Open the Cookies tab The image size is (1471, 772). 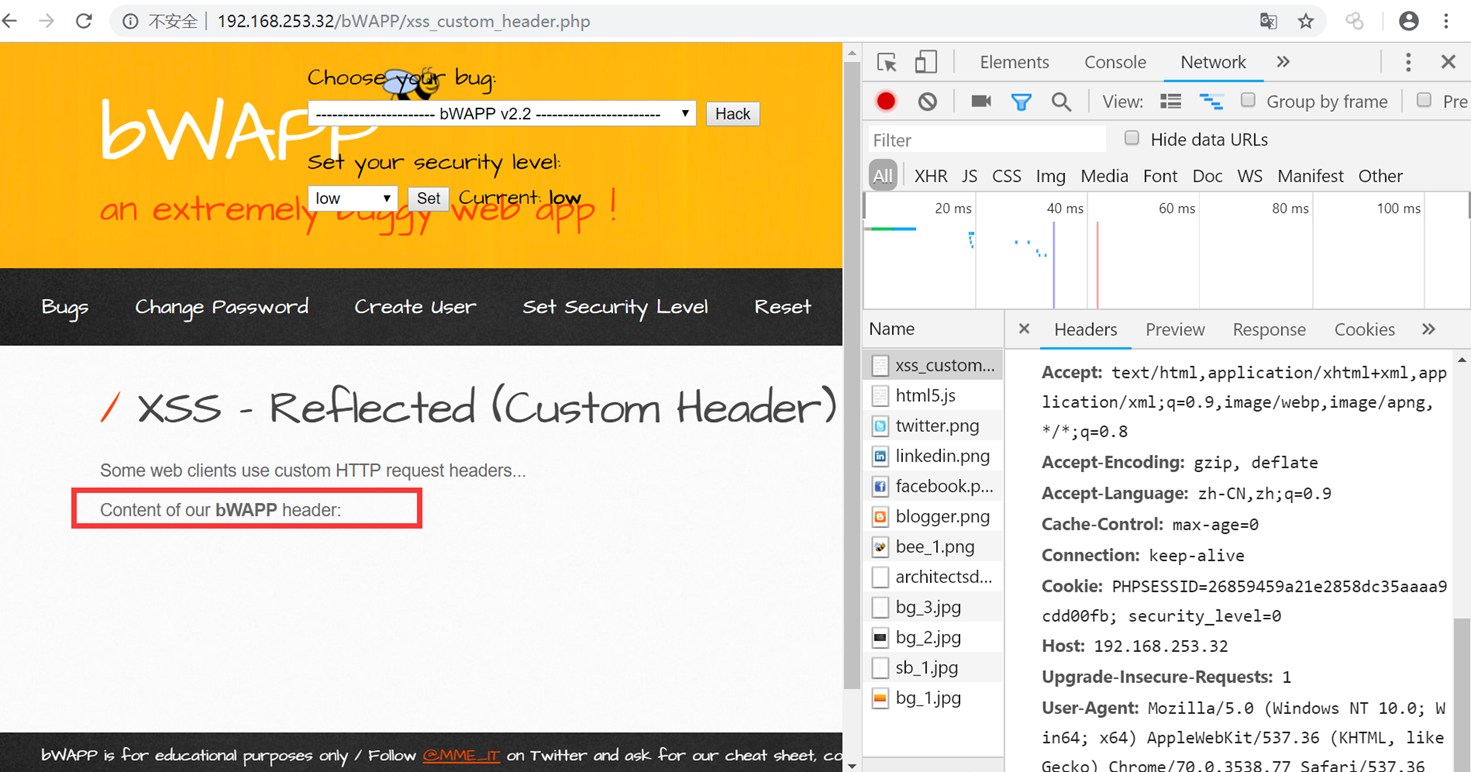click(1364, 329)
